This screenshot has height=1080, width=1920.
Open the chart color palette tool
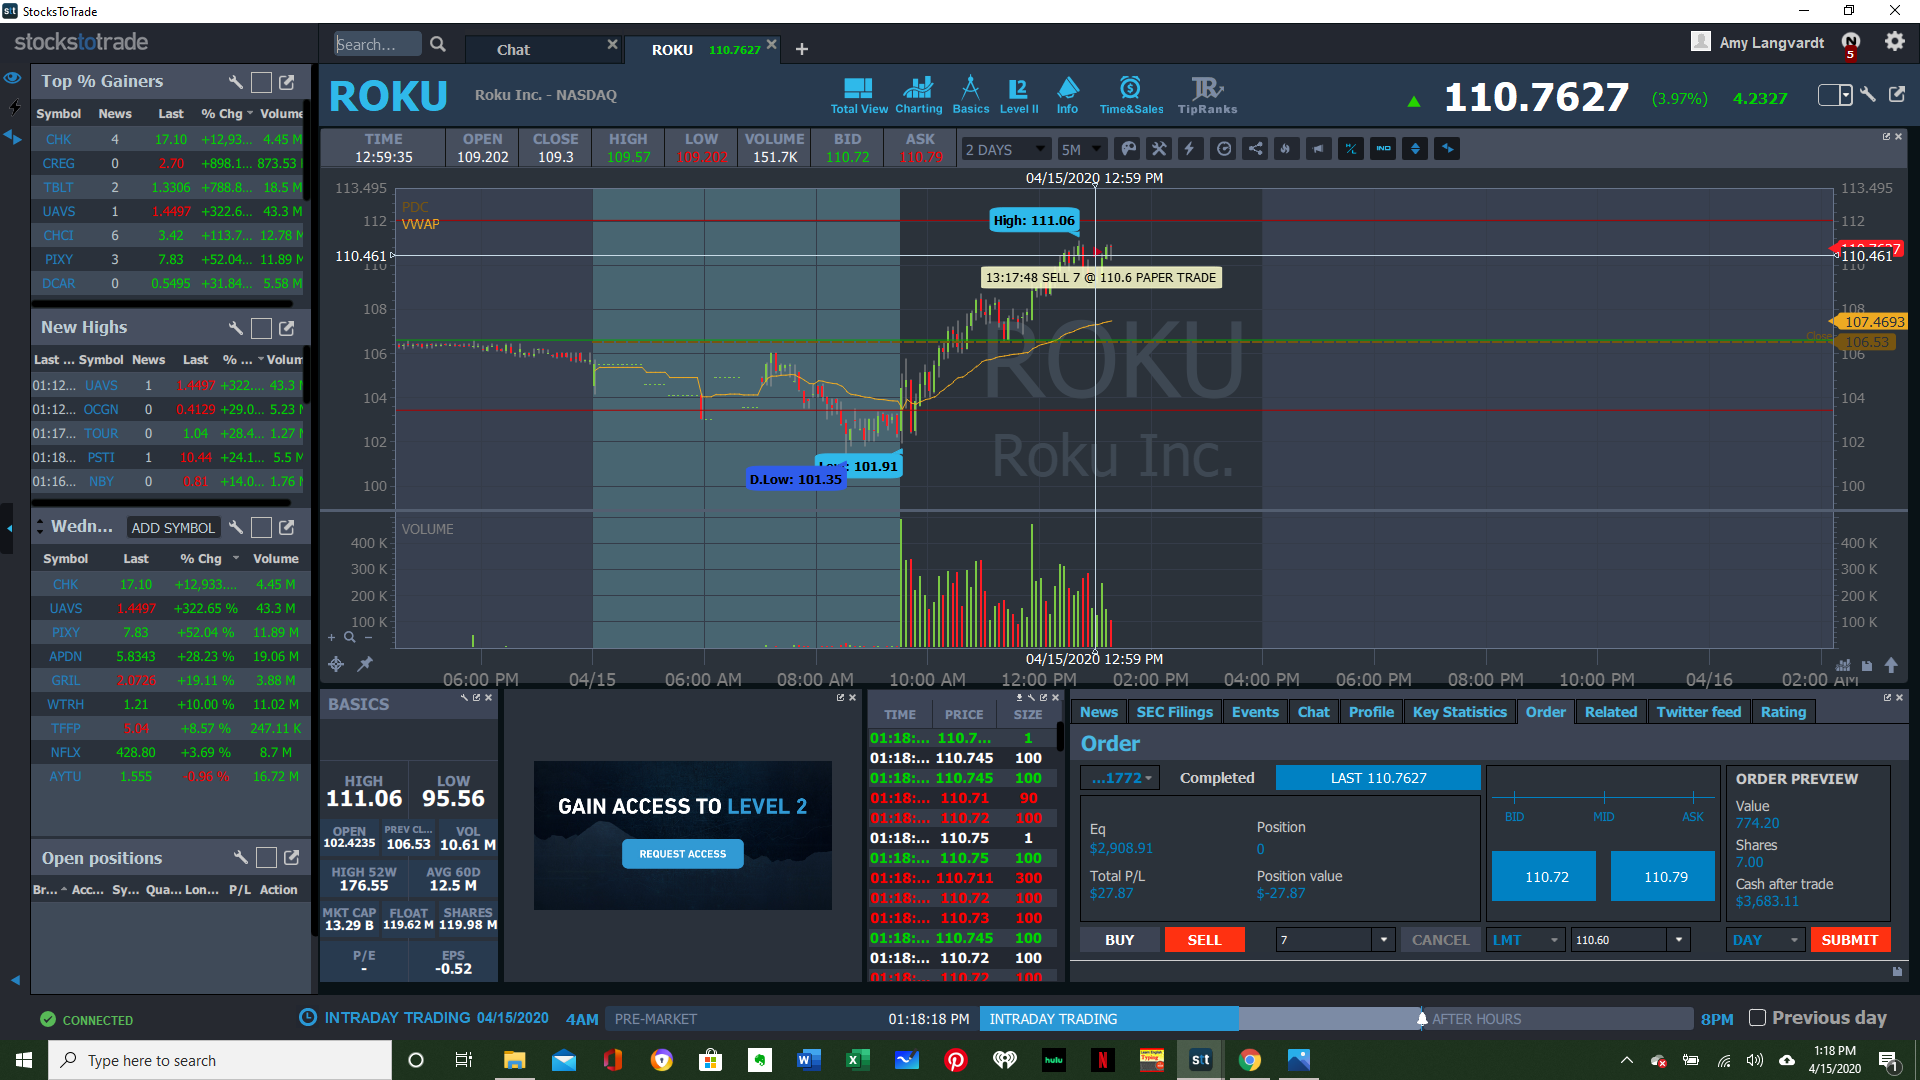(1128, 149)
